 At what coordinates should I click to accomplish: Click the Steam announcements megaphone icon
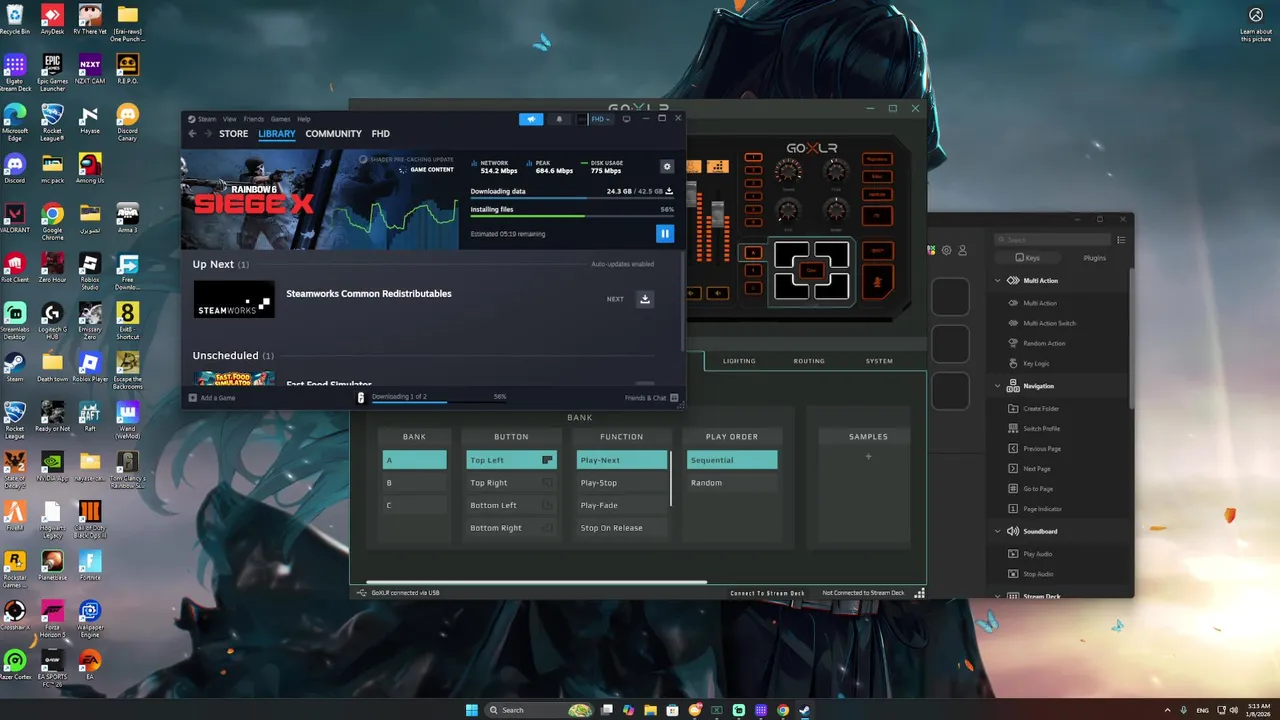click(x=531, y=119)
